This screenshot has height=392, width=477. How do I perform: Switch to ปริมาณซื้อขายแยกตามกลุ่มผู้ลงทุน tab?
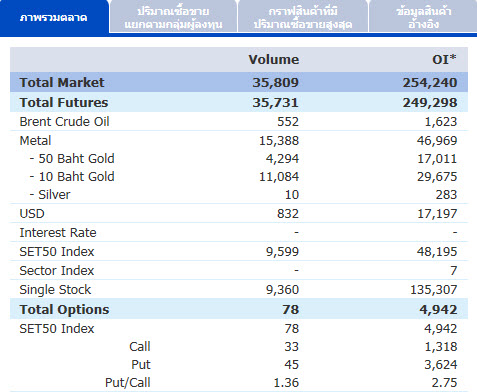click(x=173, y=17)
